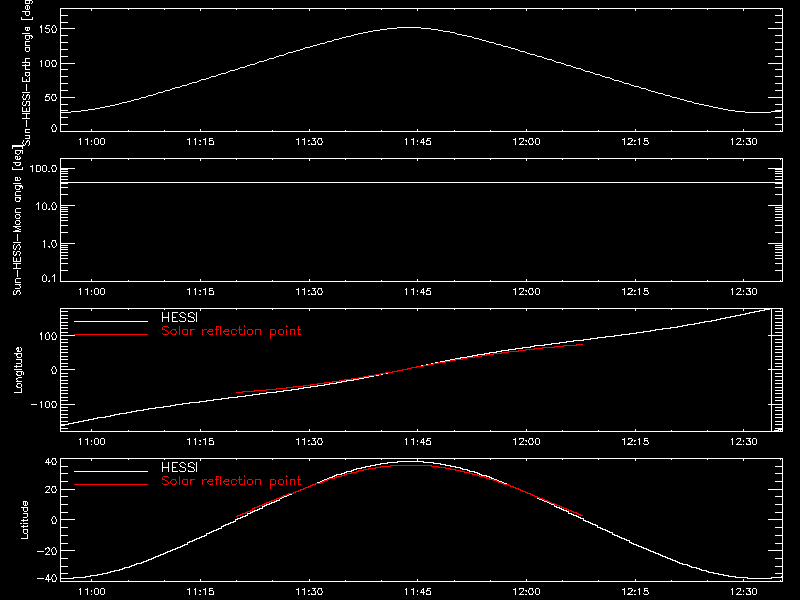Click the 50 tick on Earth angle axis
800x600 pixels.
[51, 97]
